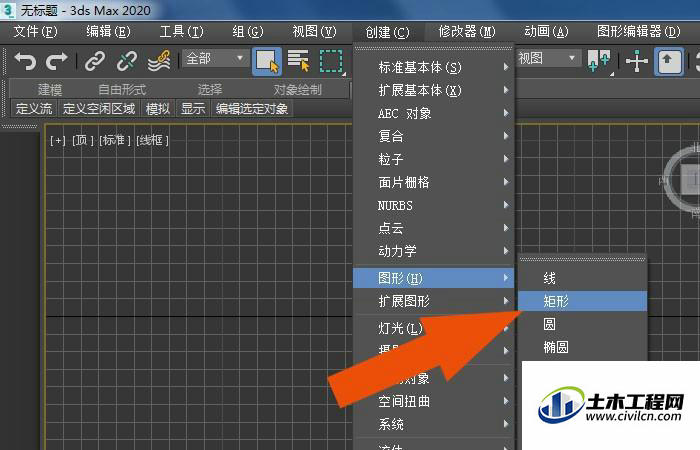Viewport: 700px width, 450px height.
Task: Click the 模拟 button
Action: pos(158,108)
